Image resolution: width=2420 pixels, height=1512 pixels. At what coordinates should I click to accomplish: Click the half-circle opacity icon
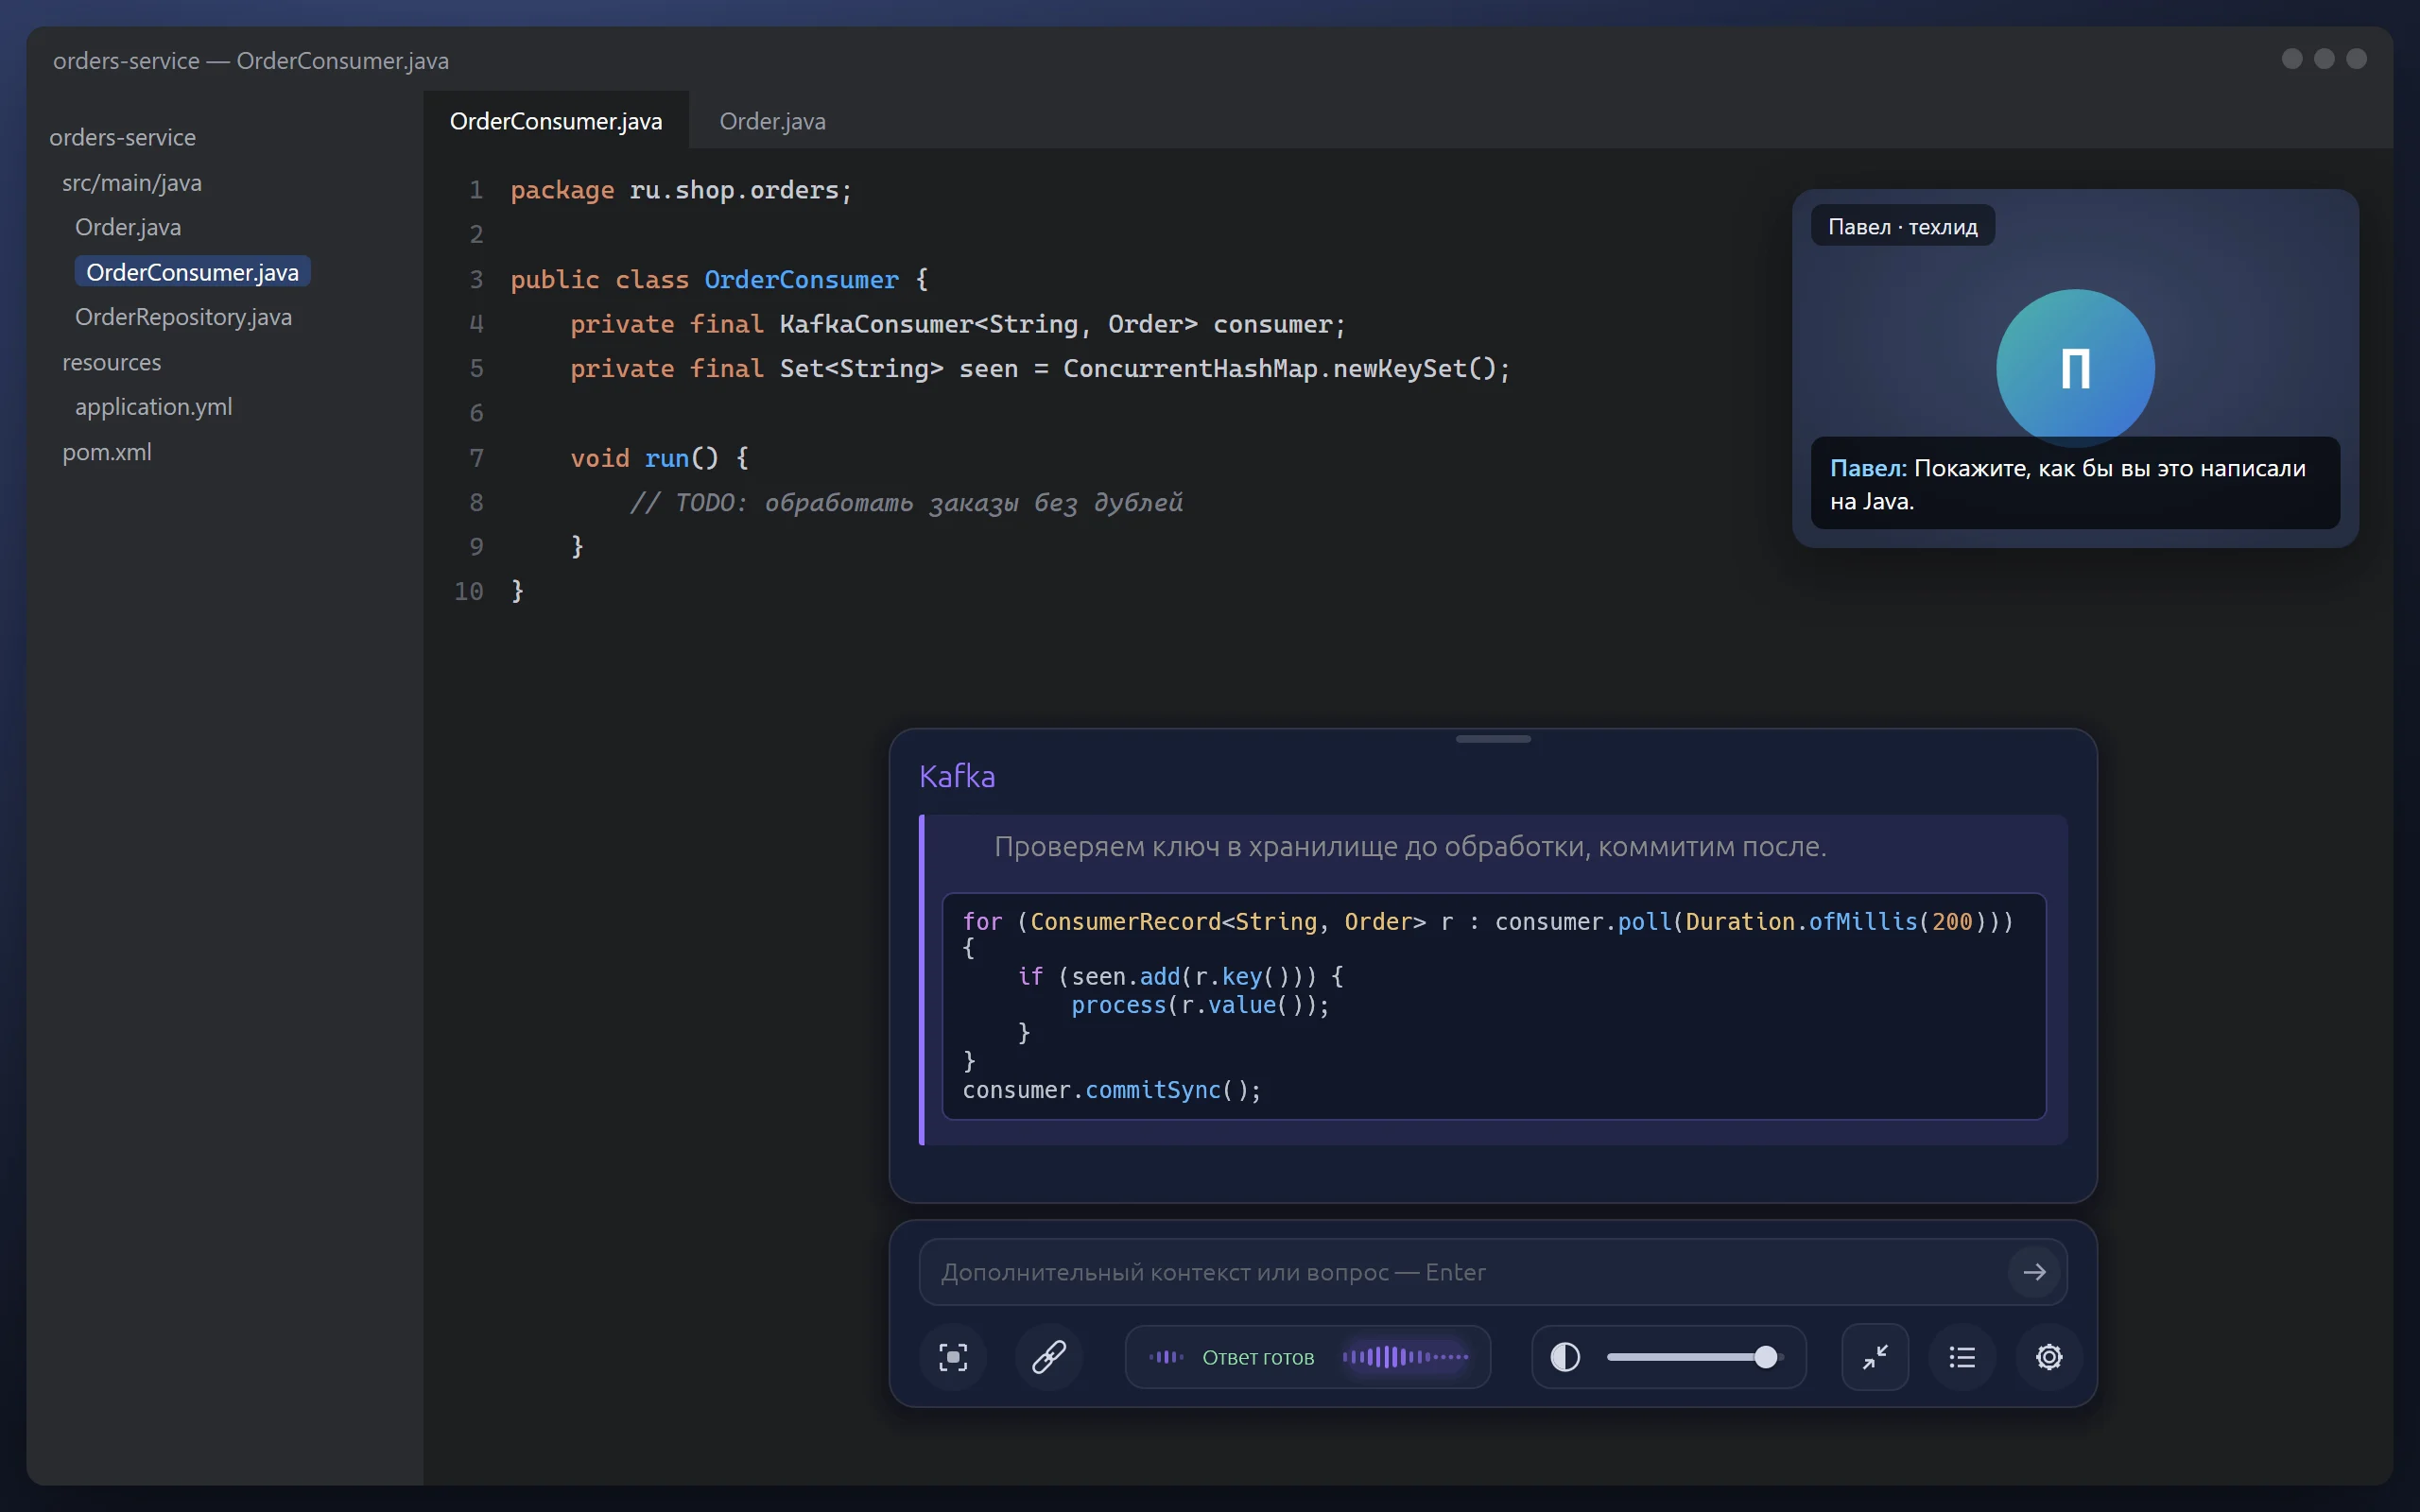(x=1565, y=1357)
